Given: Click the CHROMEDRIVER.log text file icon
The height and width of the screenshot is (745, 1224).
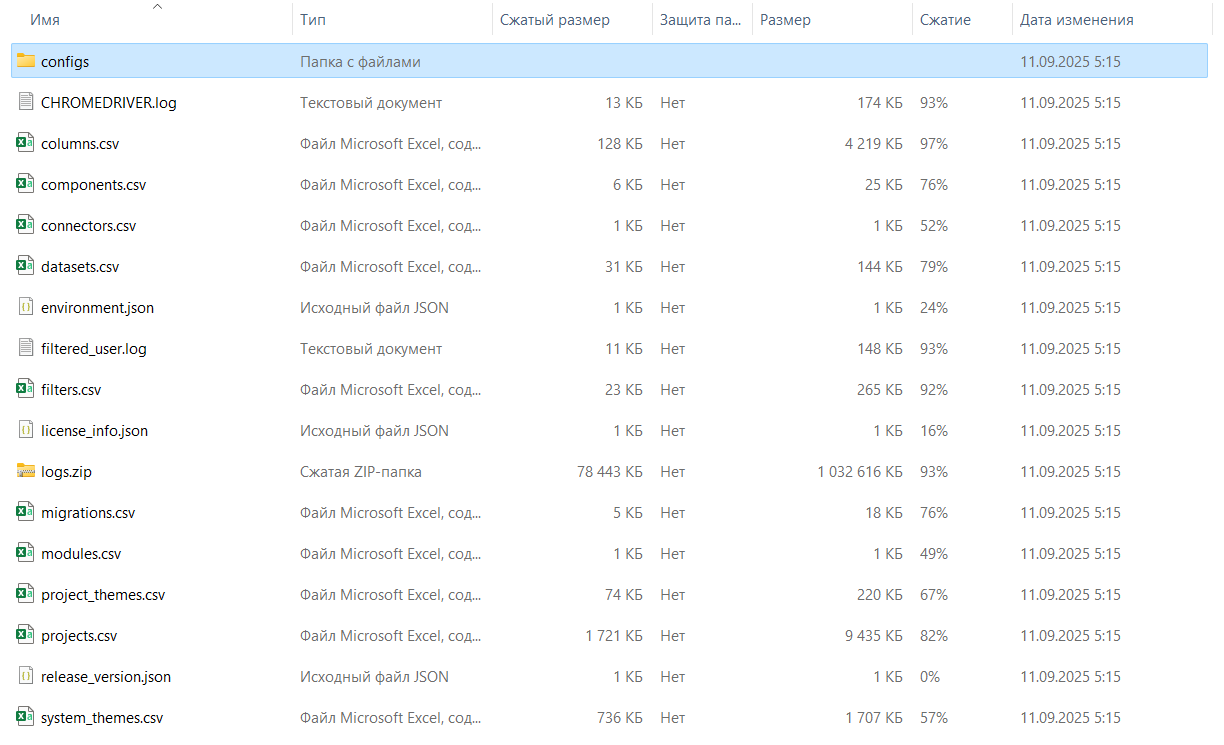Looking at the screenshot, I should [x=26, y=102].
